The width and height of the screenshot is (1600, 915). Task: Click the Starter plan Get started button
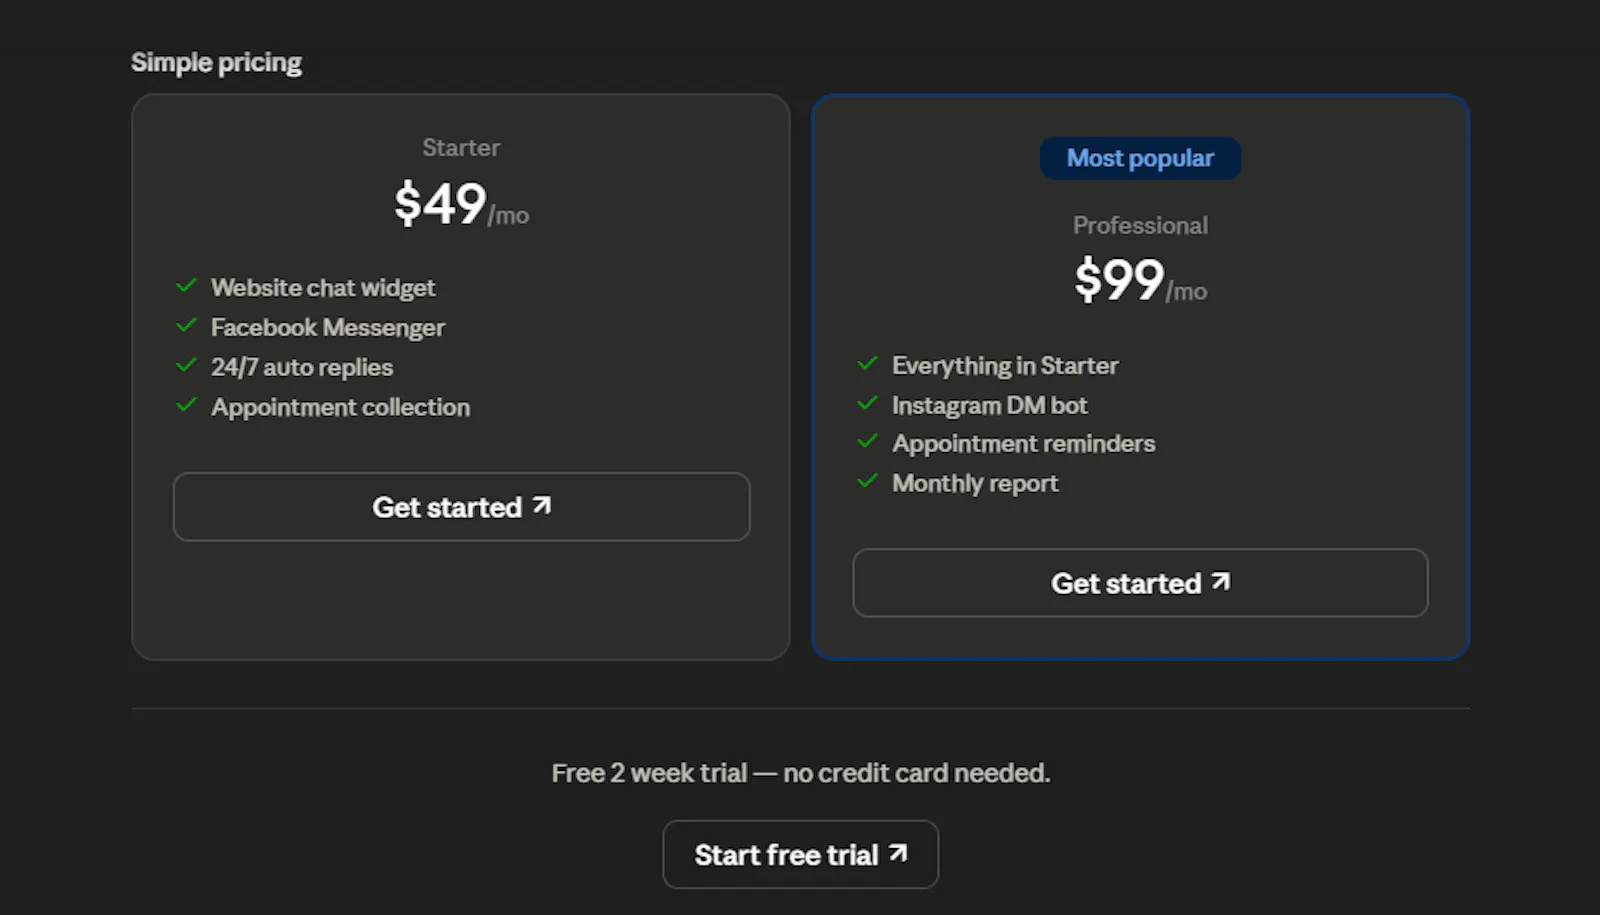coord(461,507)
